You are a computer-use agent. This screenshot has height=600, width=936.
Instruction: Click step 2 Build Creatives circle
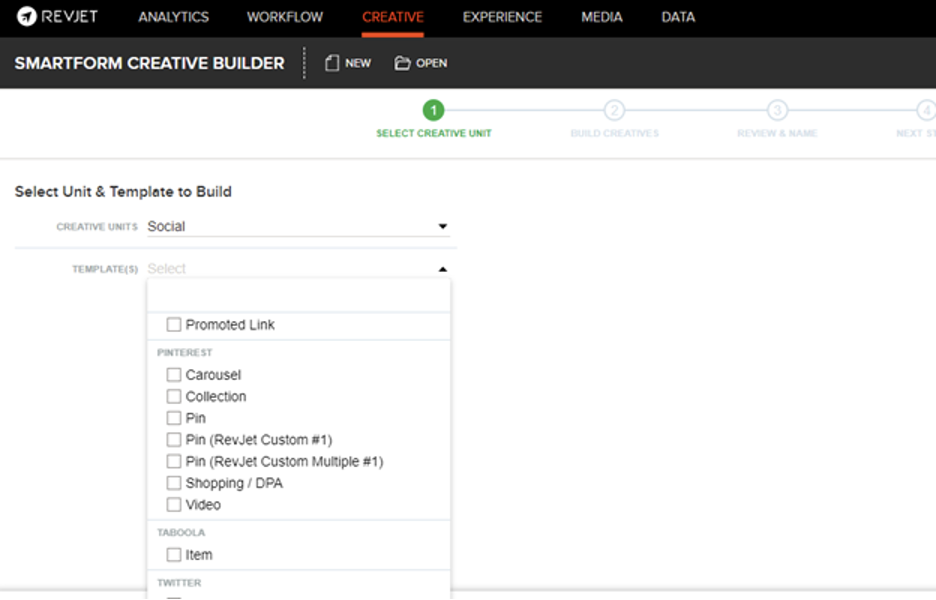tap(614, 111)
